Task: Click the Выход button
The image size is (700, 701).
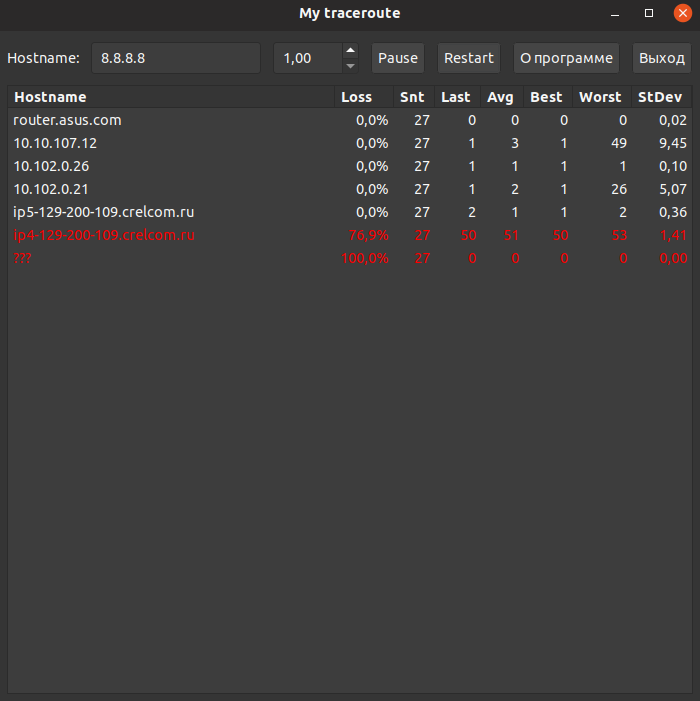Action: (662, 58)
